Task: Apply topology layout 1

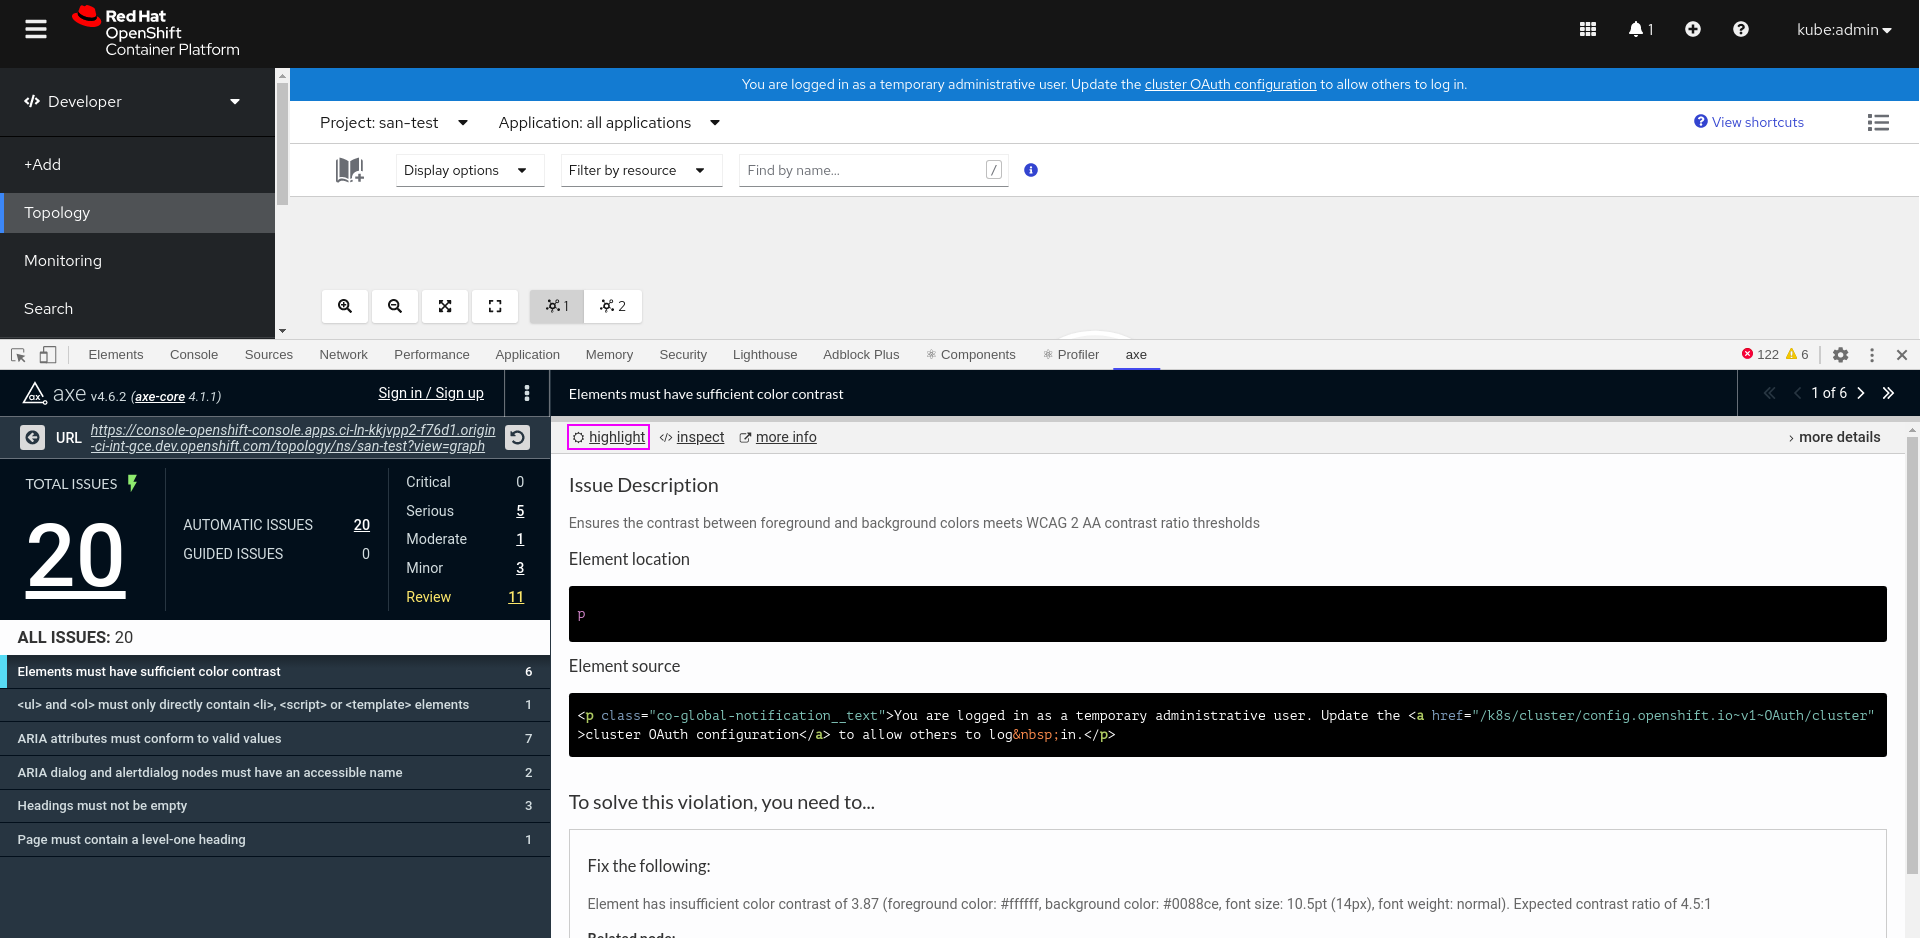Action: 557,306
